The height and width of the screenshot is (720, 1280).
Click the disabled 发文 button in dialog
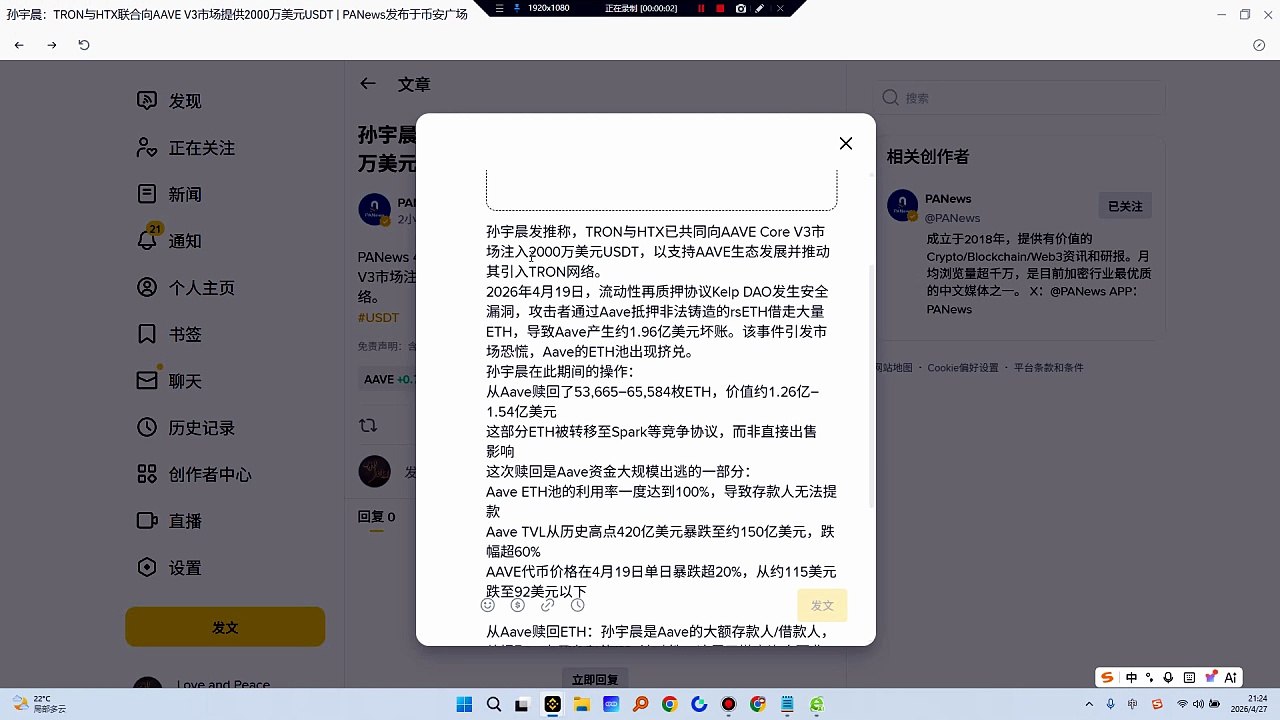[822, 606]
